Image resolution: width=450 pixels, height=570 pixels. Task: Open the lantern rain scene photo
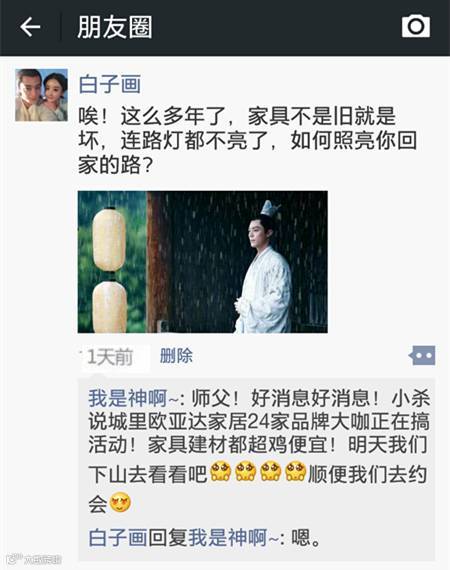[202, 262]
